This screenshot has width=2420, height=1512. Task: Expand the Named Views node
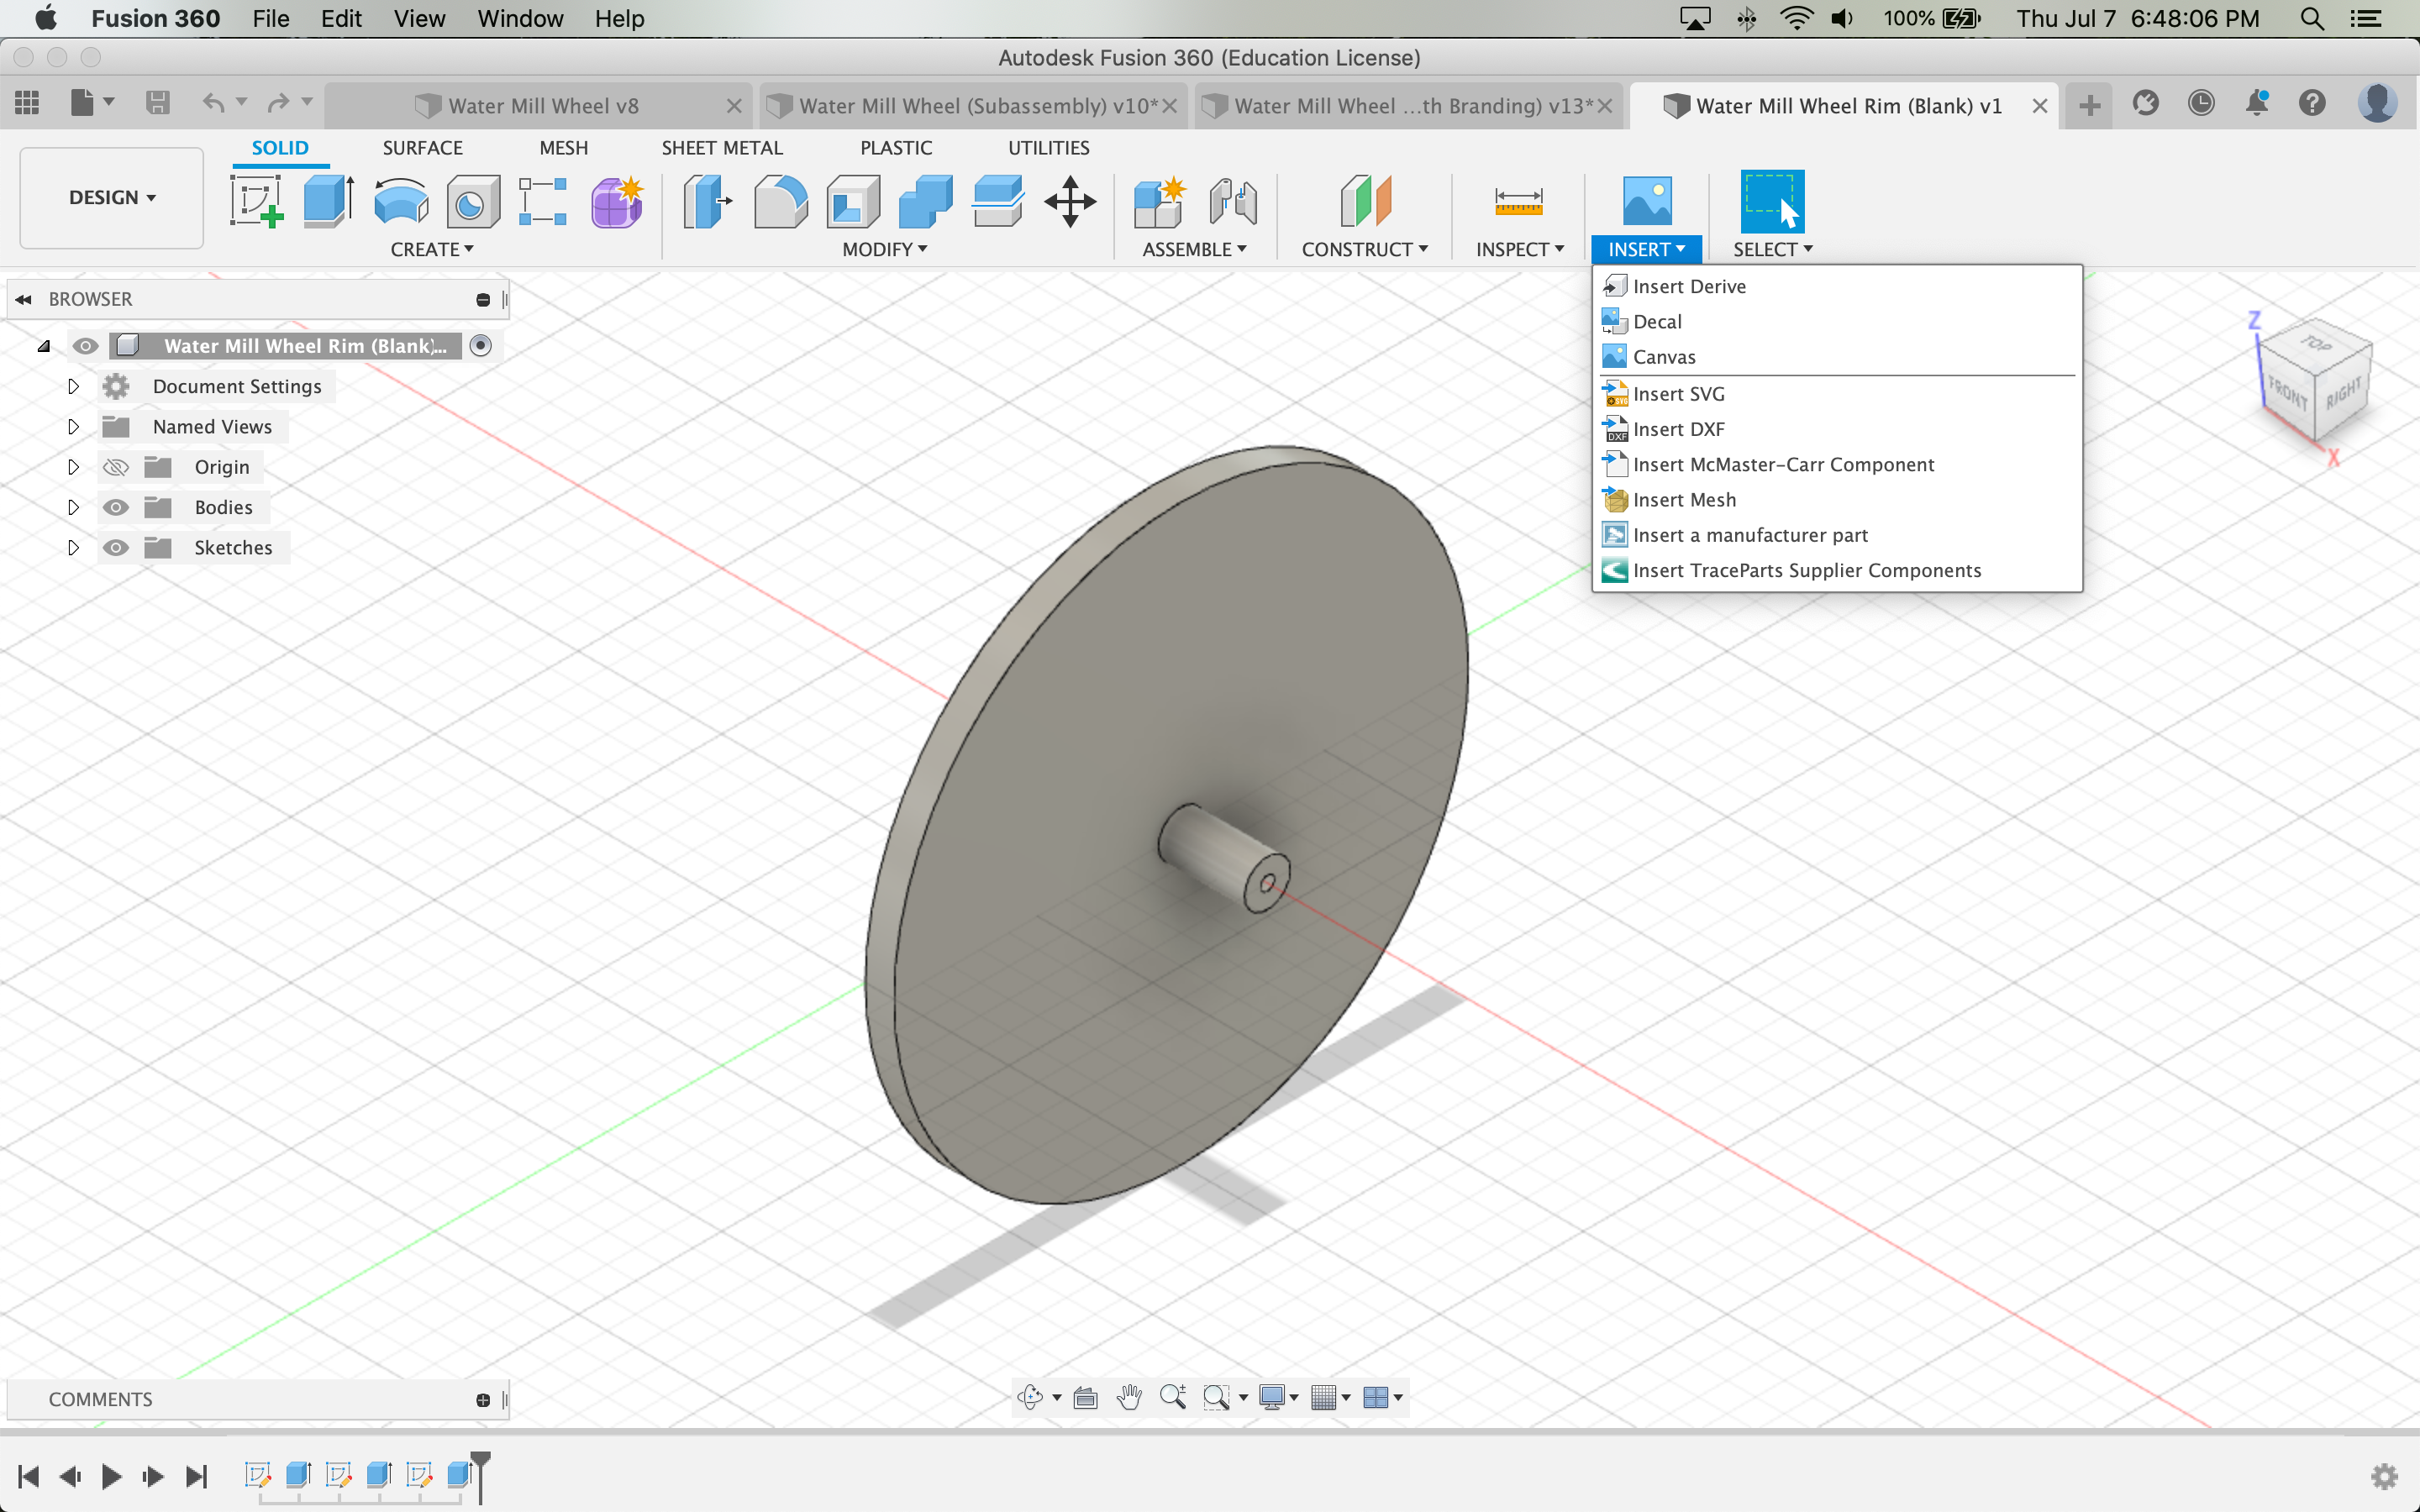coord(73,427)
